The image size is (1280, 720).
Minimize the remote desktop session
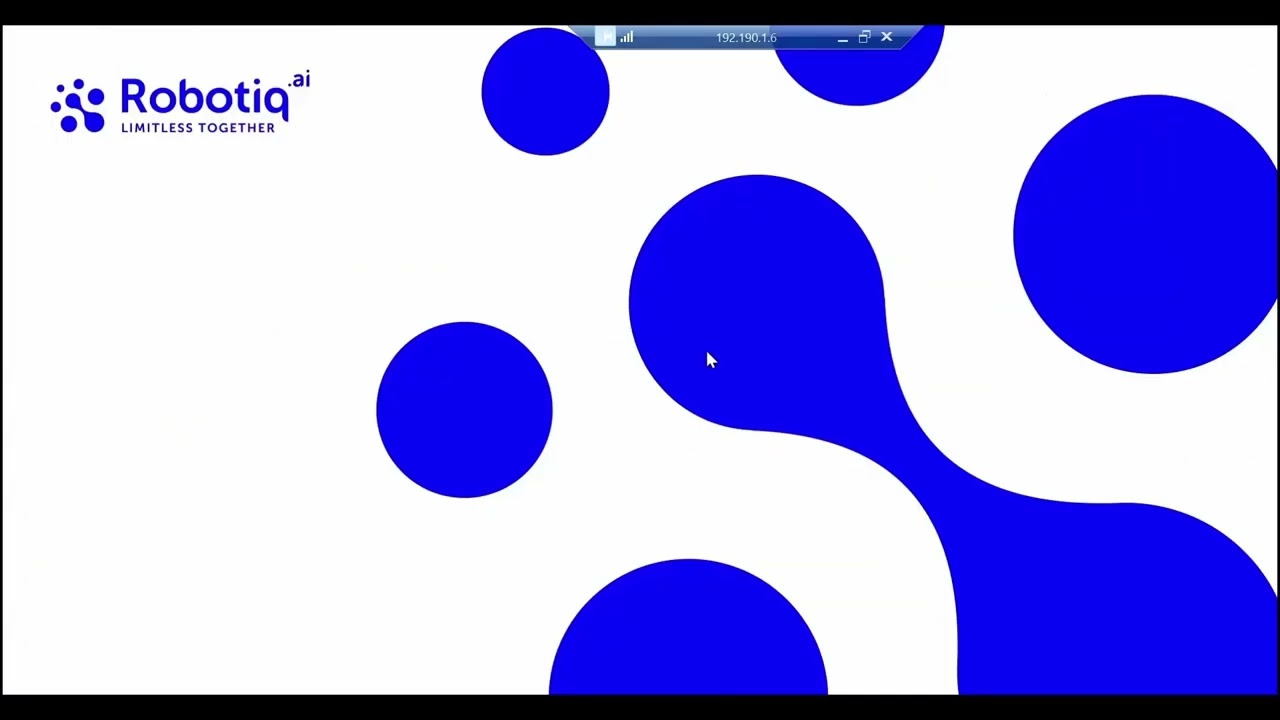(x=843, y=38)
